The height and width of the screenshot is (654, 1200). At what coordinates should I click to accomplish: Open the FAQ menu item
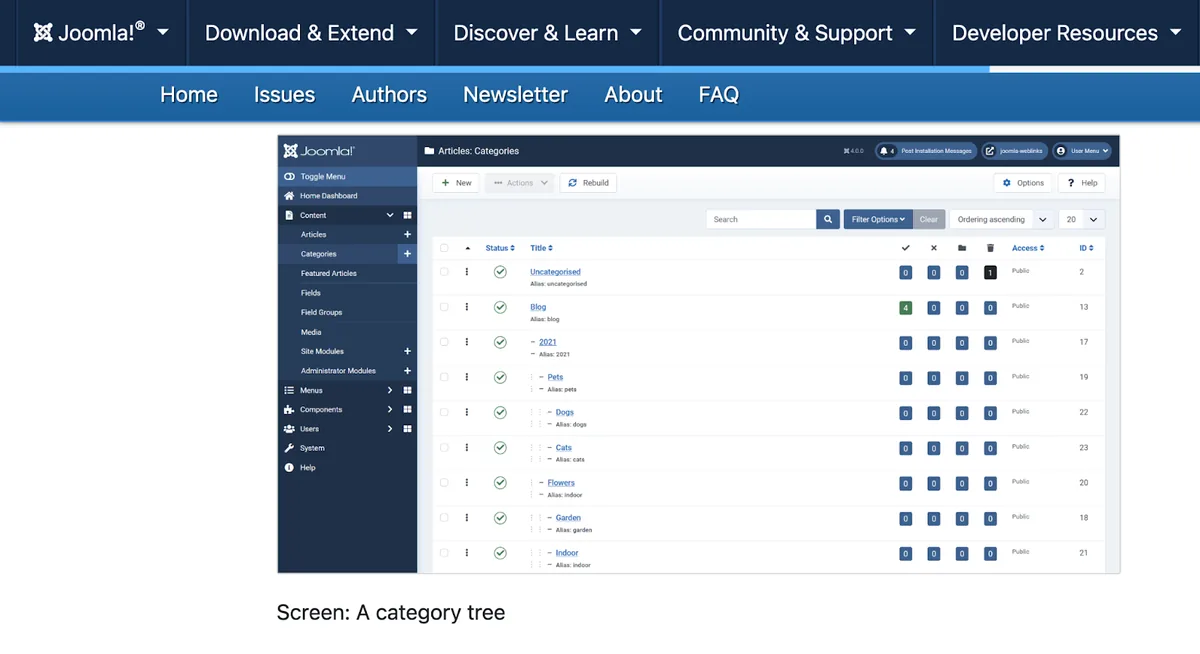718,95
